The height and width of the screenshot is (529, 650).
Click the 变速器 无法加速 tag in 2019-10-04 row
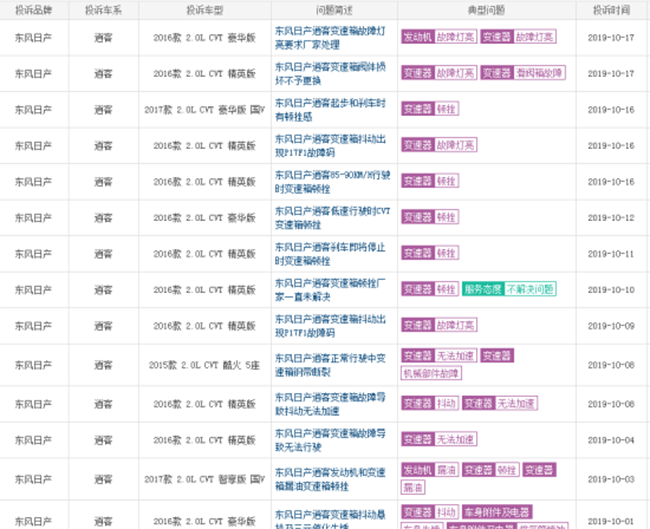tap(439, 439)
